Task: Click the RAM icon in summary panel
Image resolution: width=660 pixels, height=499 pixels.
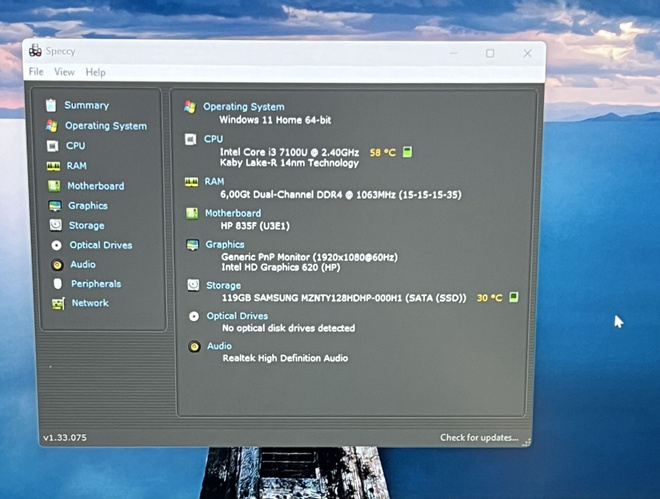Action: [192, 182]
